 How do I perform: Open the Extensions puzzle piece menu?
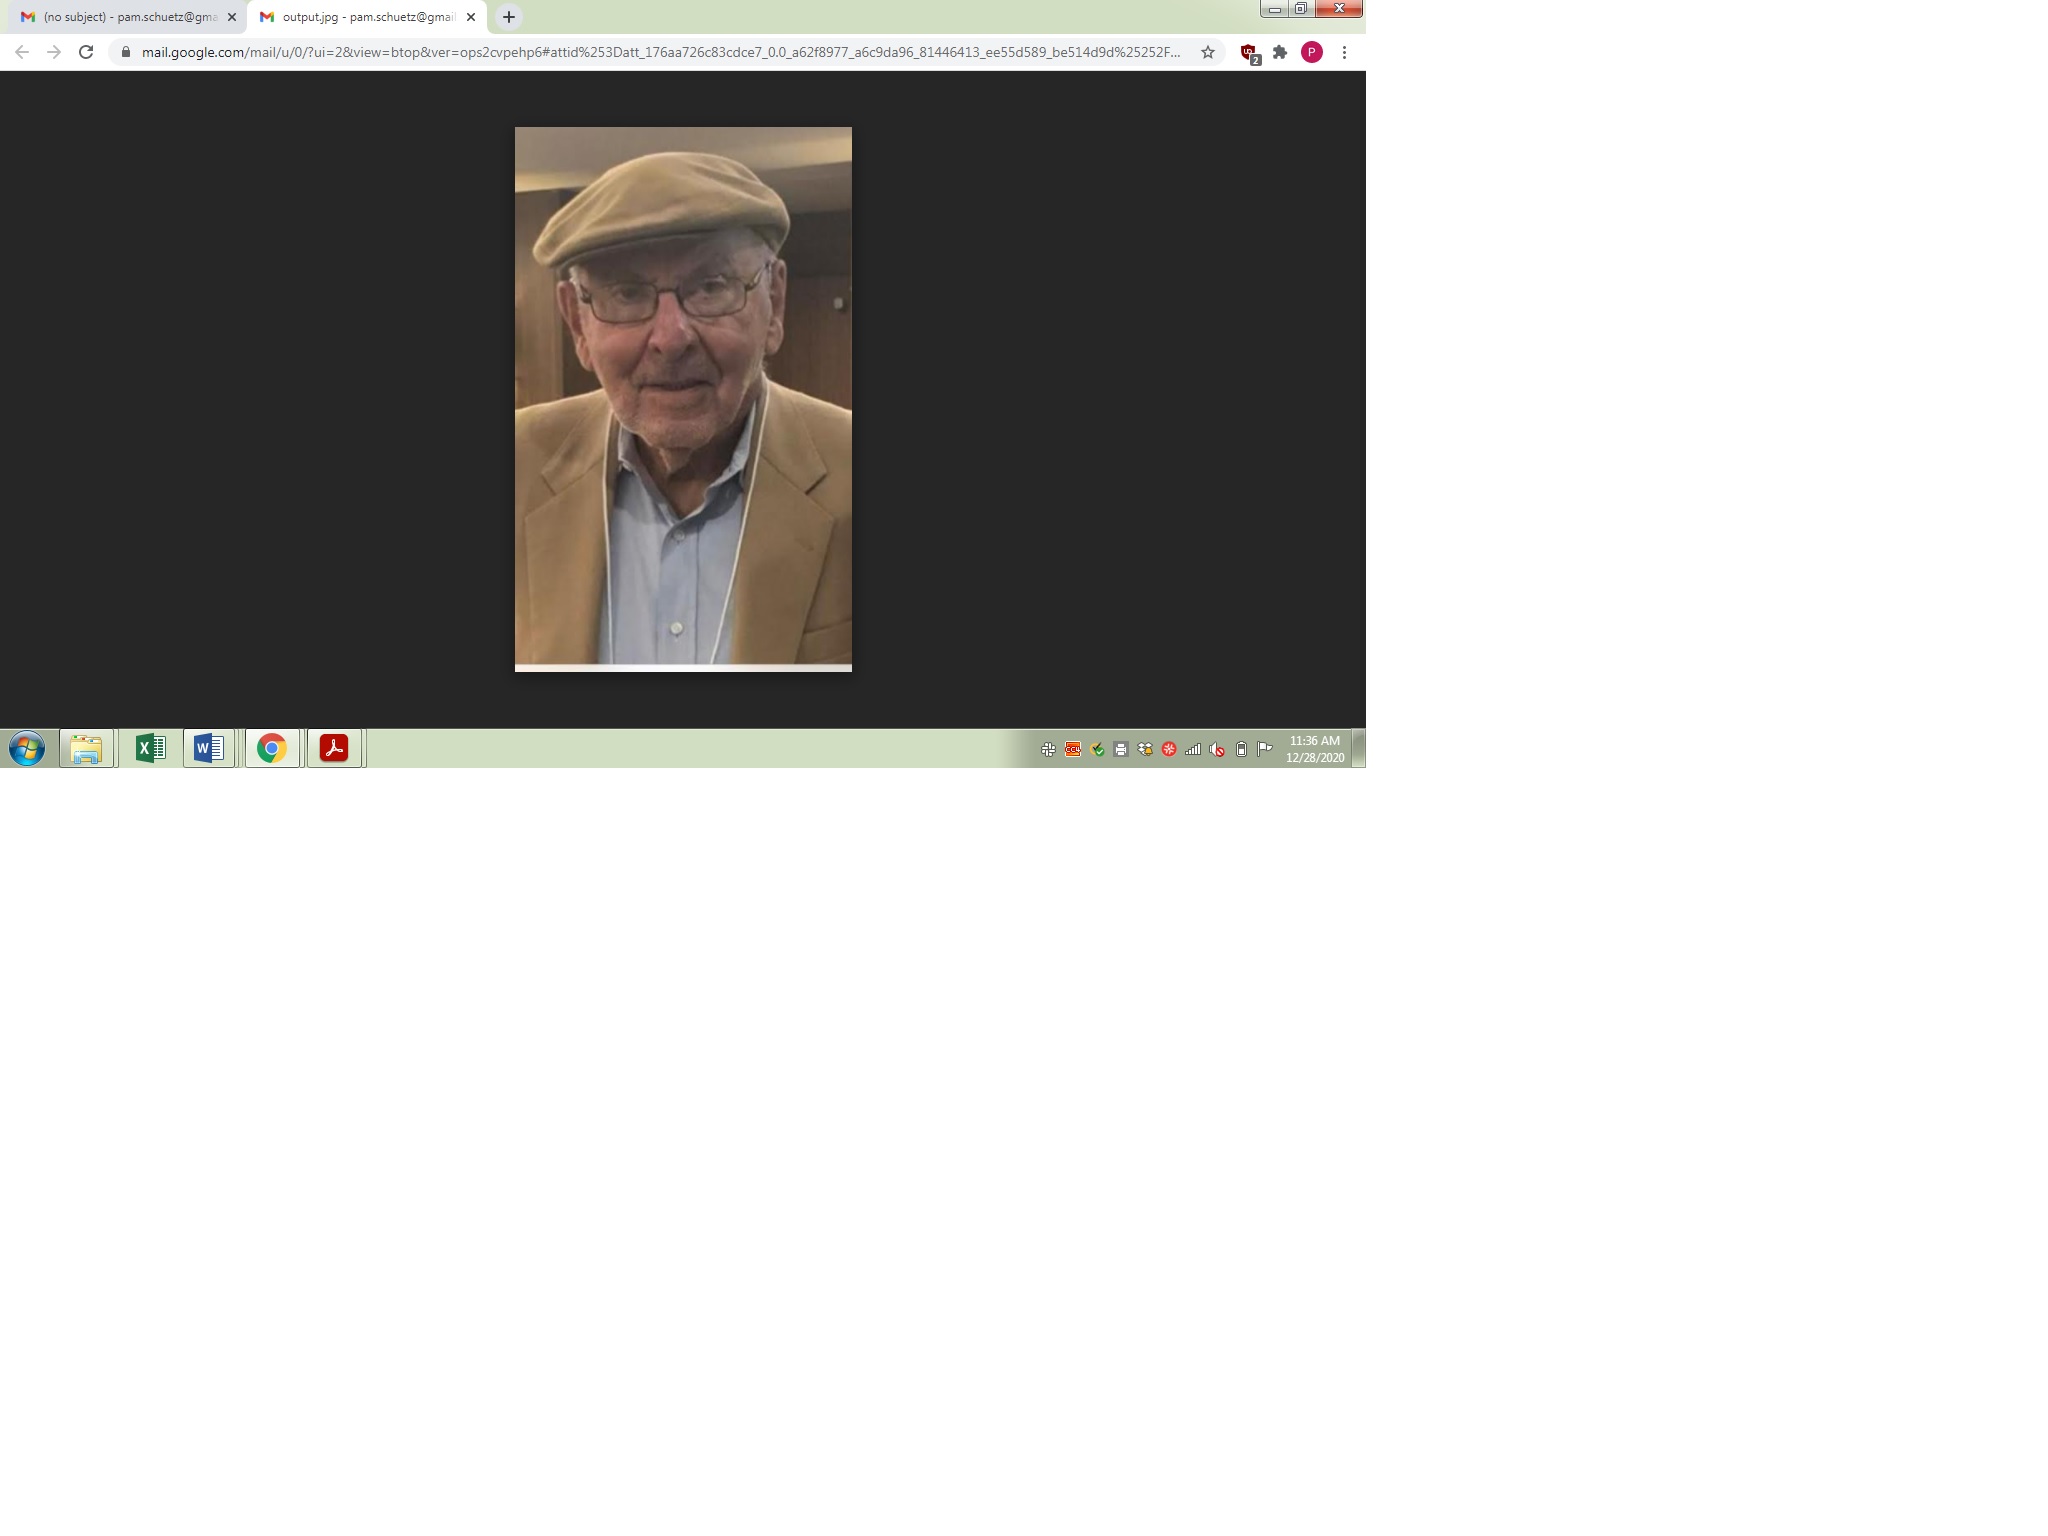point(1280,52)
